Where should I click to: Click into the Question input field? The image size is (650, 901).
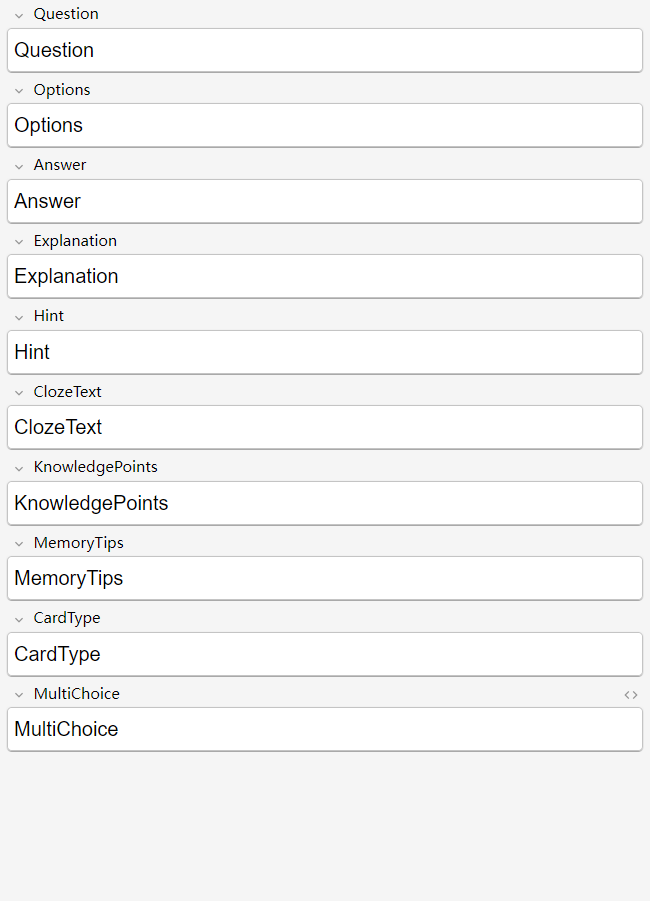(324, 51)
